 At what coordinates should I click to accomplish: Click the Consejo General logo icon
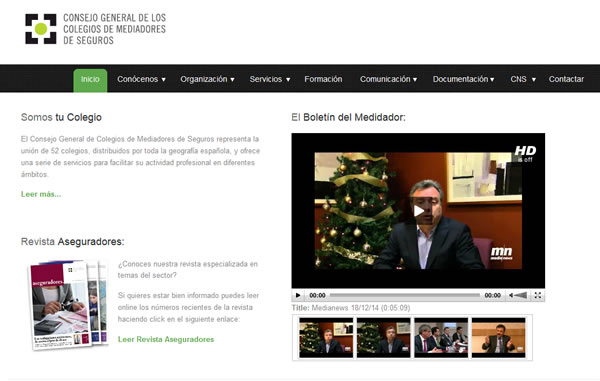pos(41,29)
